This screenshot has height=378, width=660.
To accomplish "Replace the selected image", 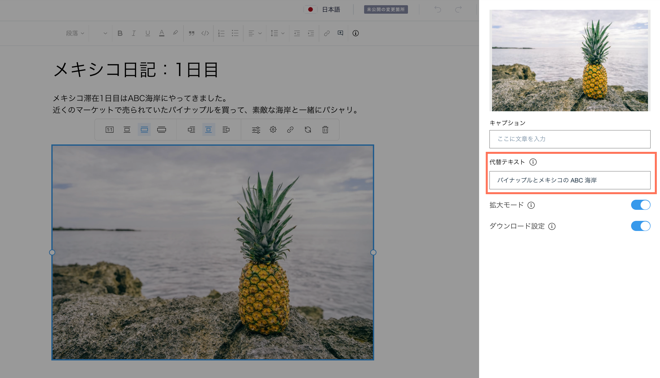I will pyautogui.click(x=308, y=130).
